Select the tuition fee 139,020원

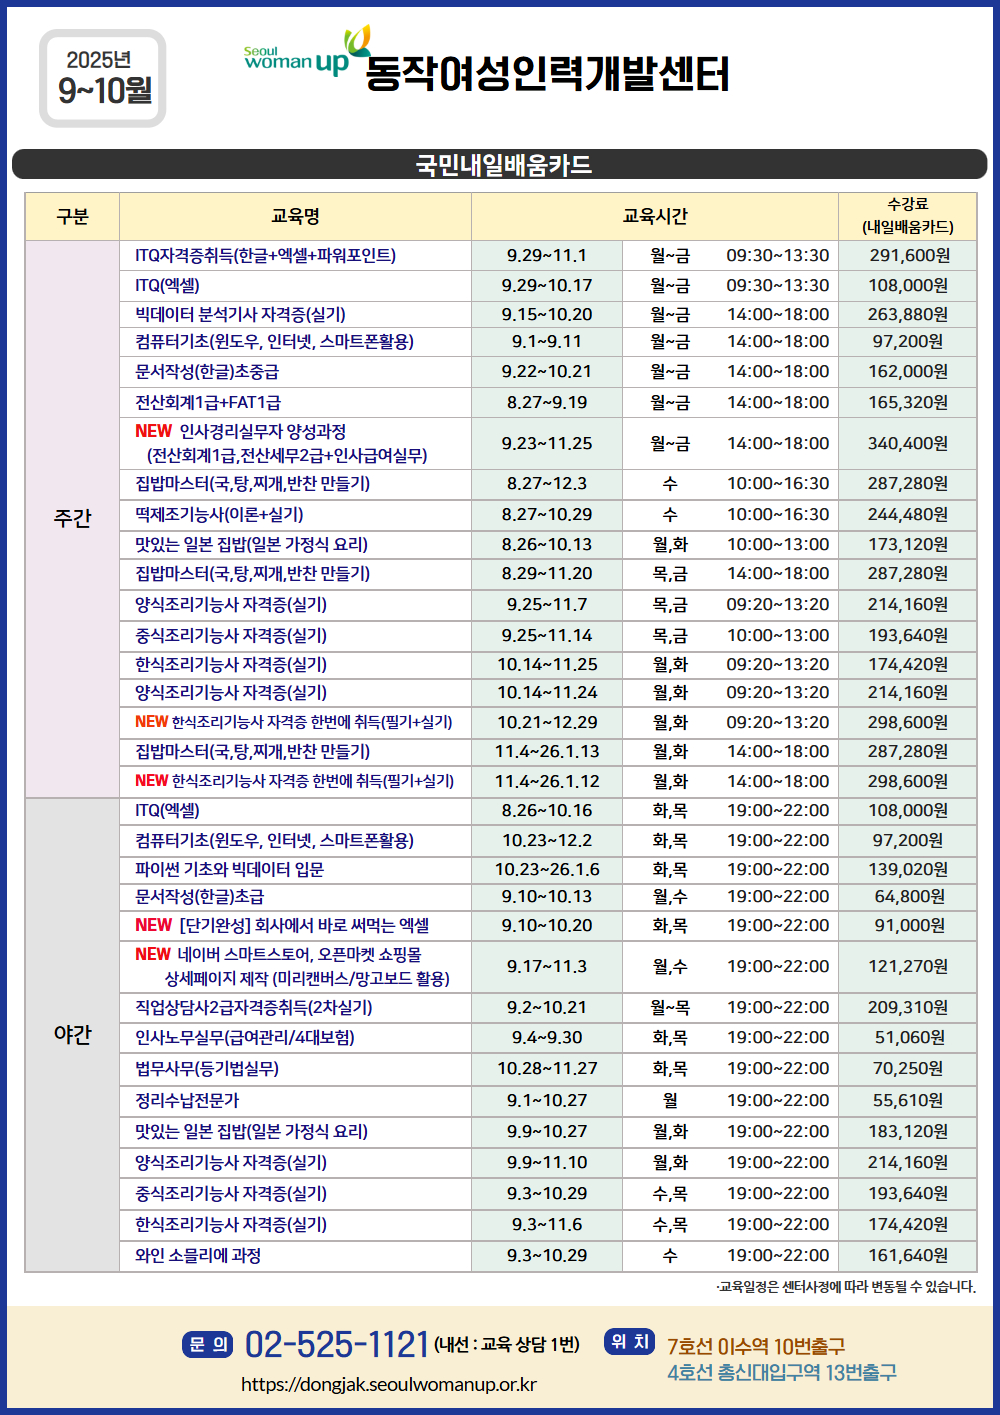[x=908, y=870]
